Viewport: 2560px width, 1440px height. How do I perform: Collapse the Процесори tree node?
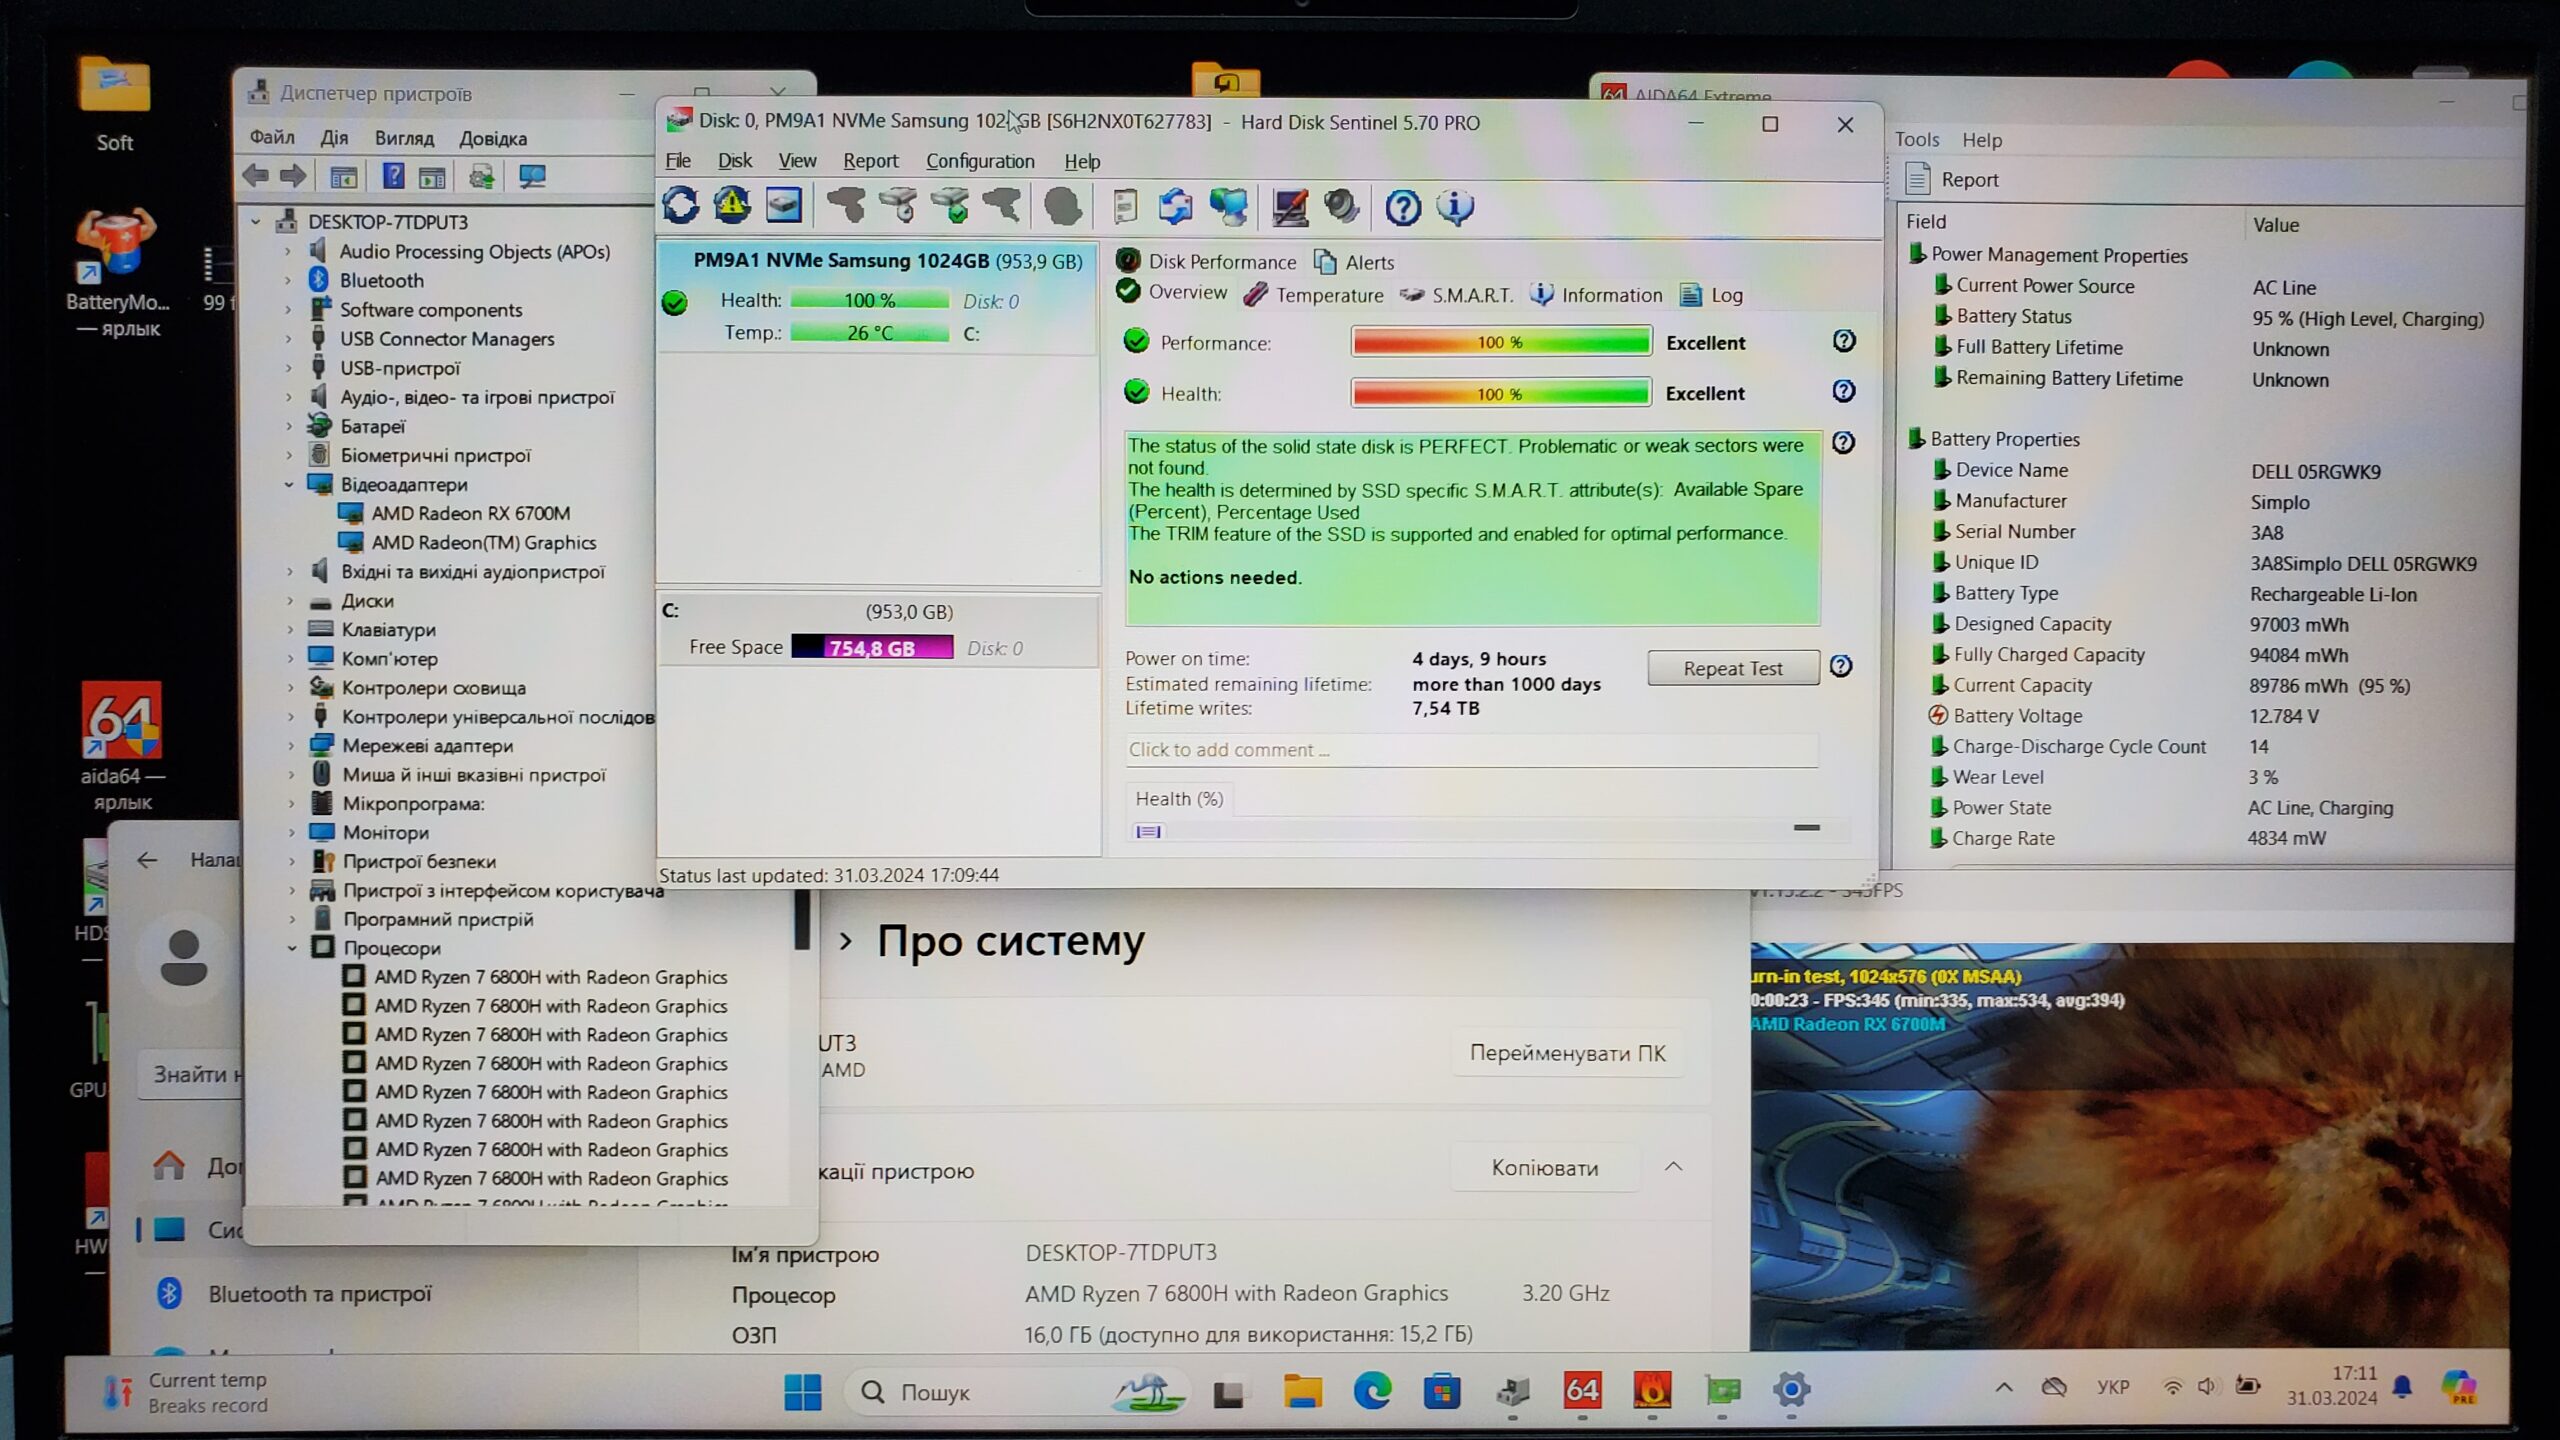[292, 948]
